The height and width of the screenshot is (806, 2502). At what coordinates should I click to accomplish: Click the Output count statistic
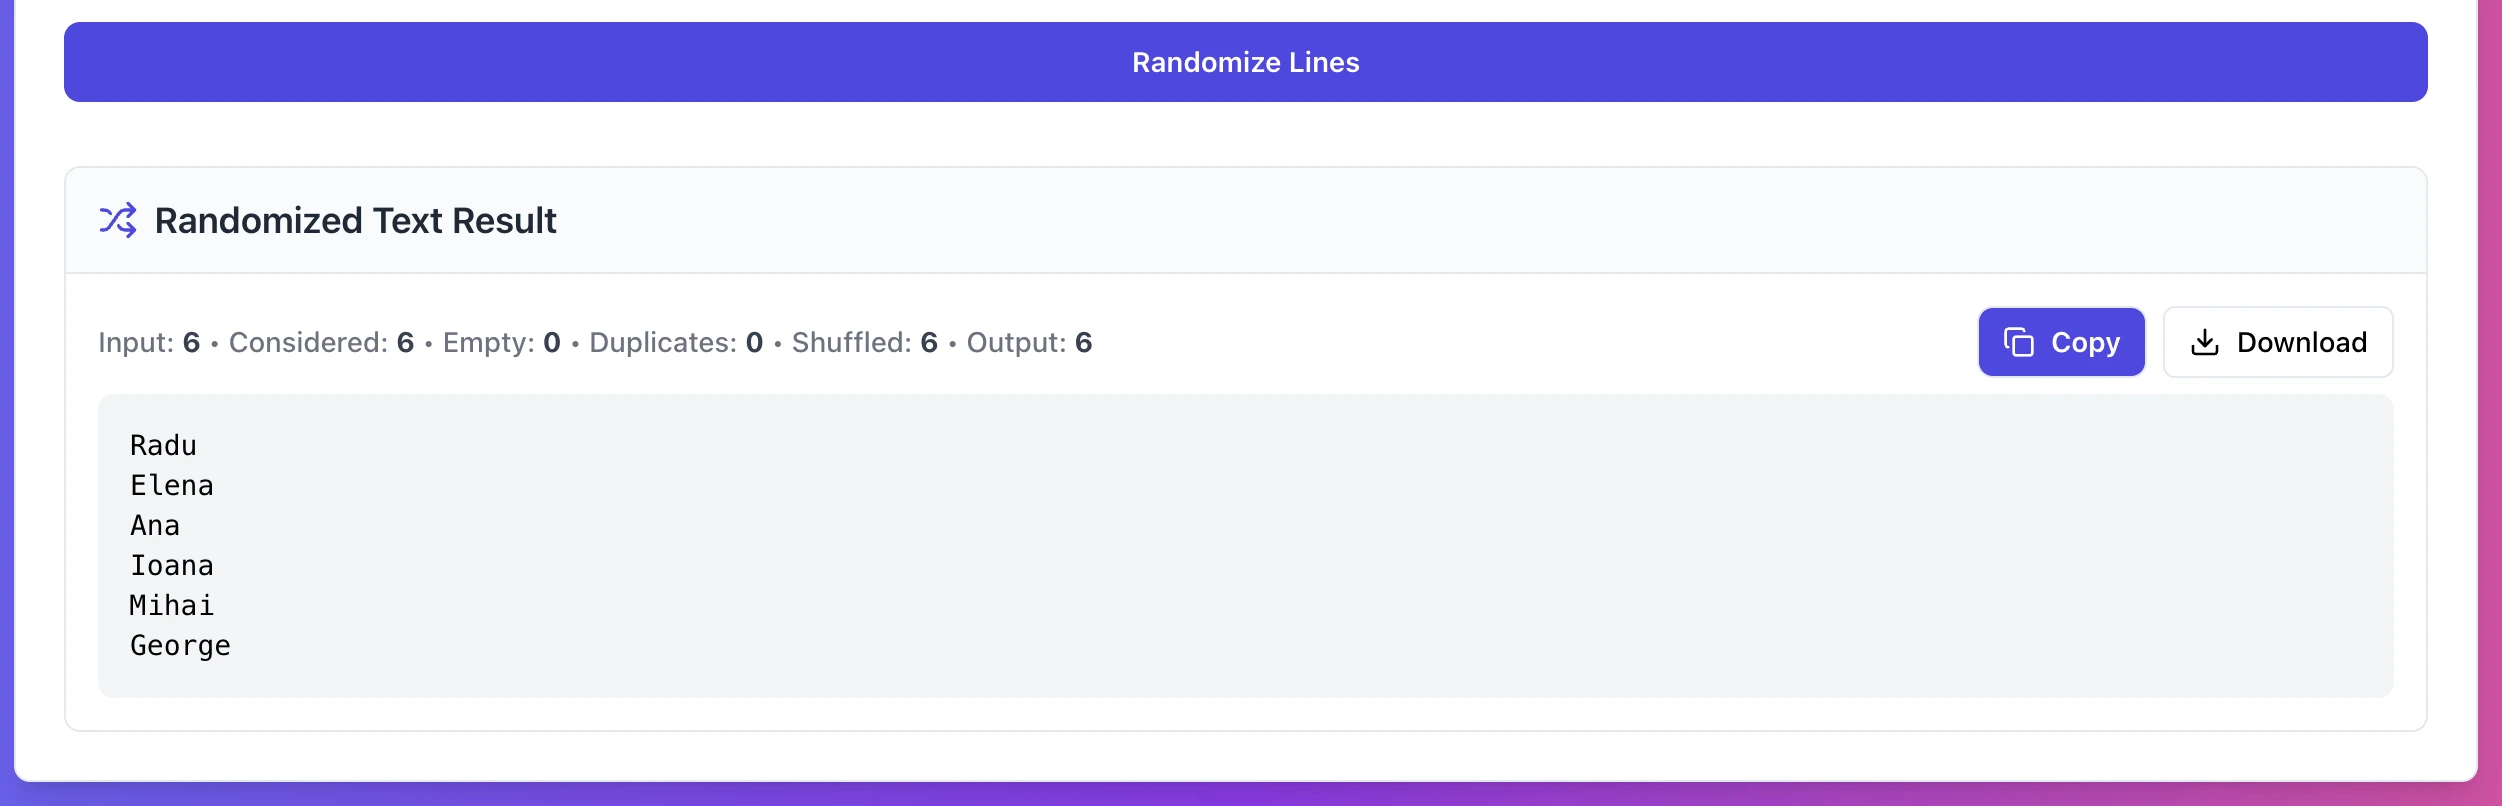point(1029,343)
